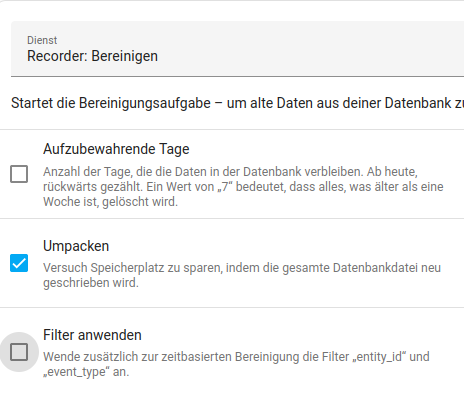Uncheck the Umpacken checkbox
Image resolution: width=464 pixels, height=414 pixels.
pyautogui.click(x=19, y=263)
